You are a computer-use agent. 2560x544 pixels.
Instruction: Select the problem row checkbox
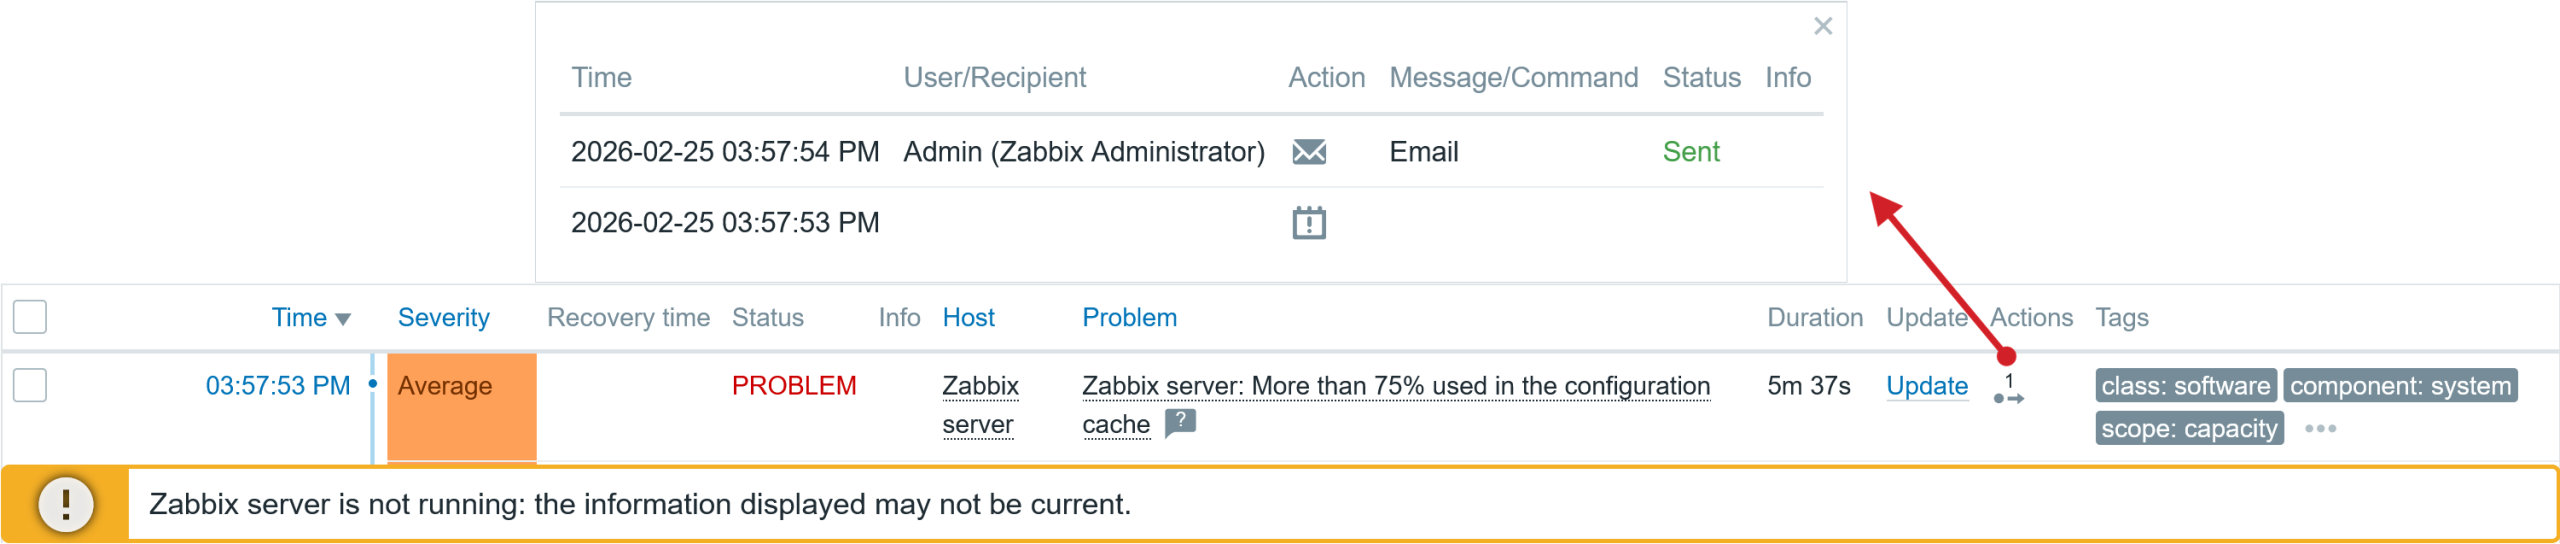click(x=30, y=385)
